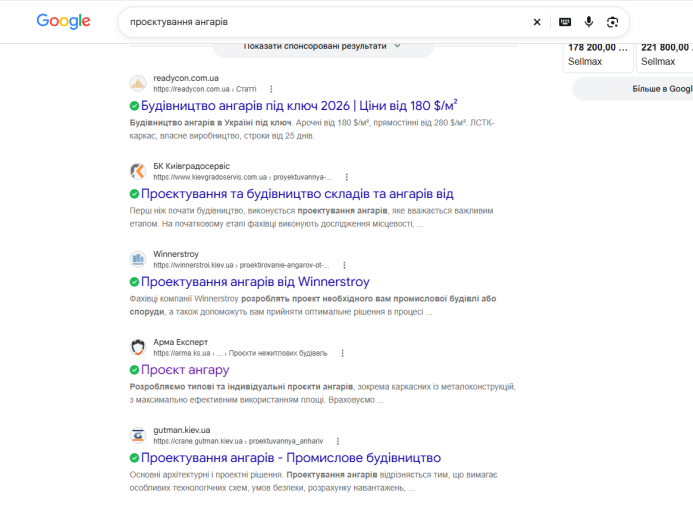Open 'Проєктування та будівництво складів та ангарів' link

tap(297, 194)
